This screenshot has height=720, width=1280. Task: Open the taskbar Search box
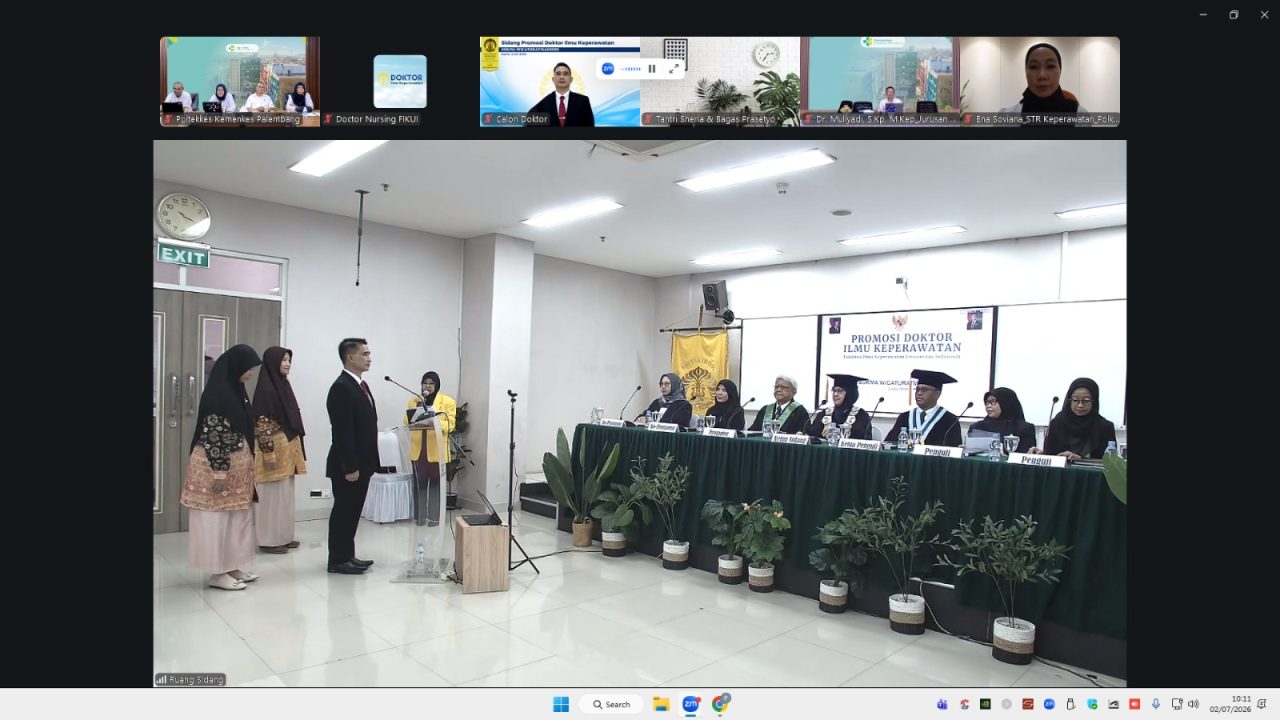(611, 704)
